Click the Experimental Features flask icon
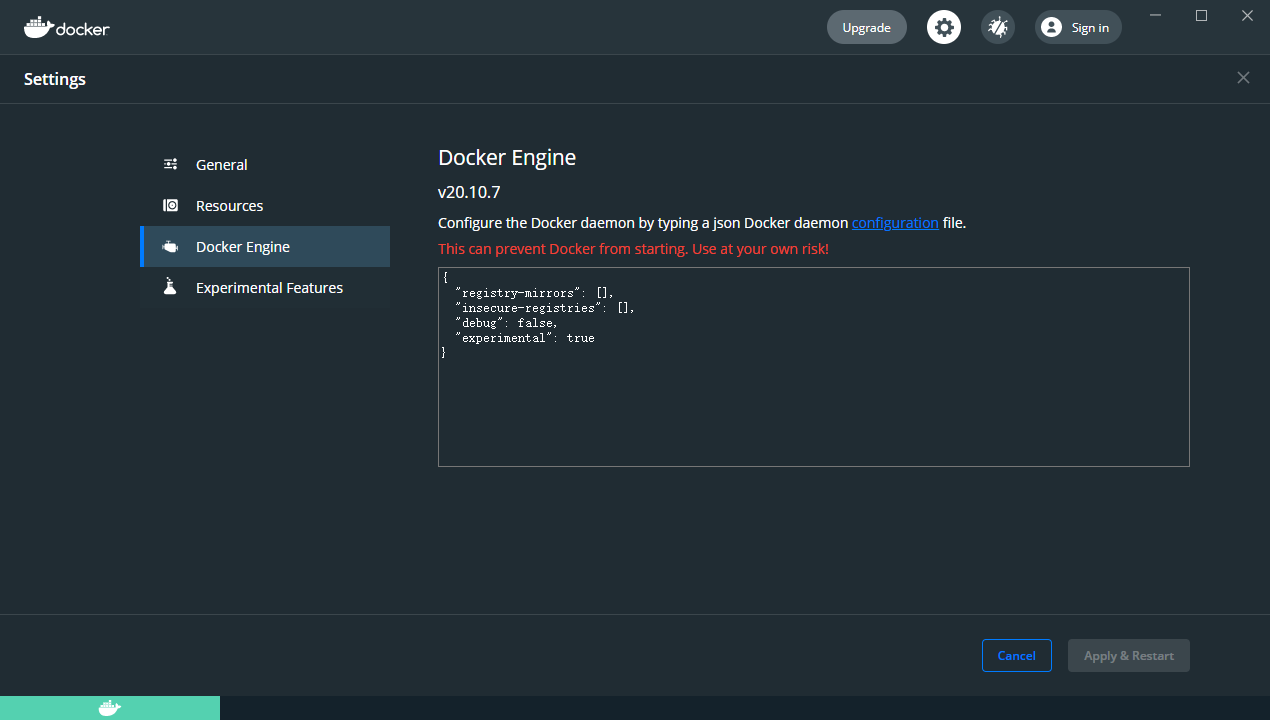Screen dimensions: 1270x720 171,287
